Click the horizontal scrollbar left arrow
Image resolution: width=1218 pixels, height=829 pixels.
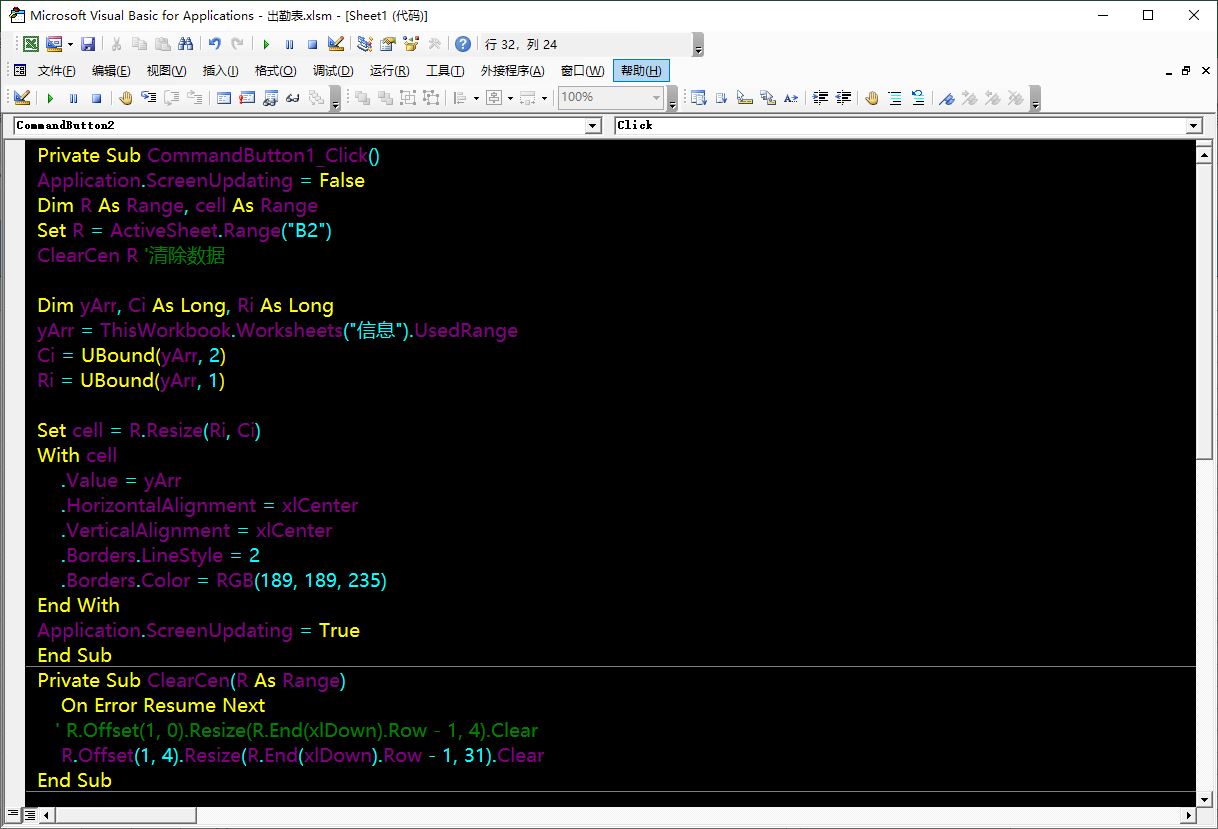point(45,817)
